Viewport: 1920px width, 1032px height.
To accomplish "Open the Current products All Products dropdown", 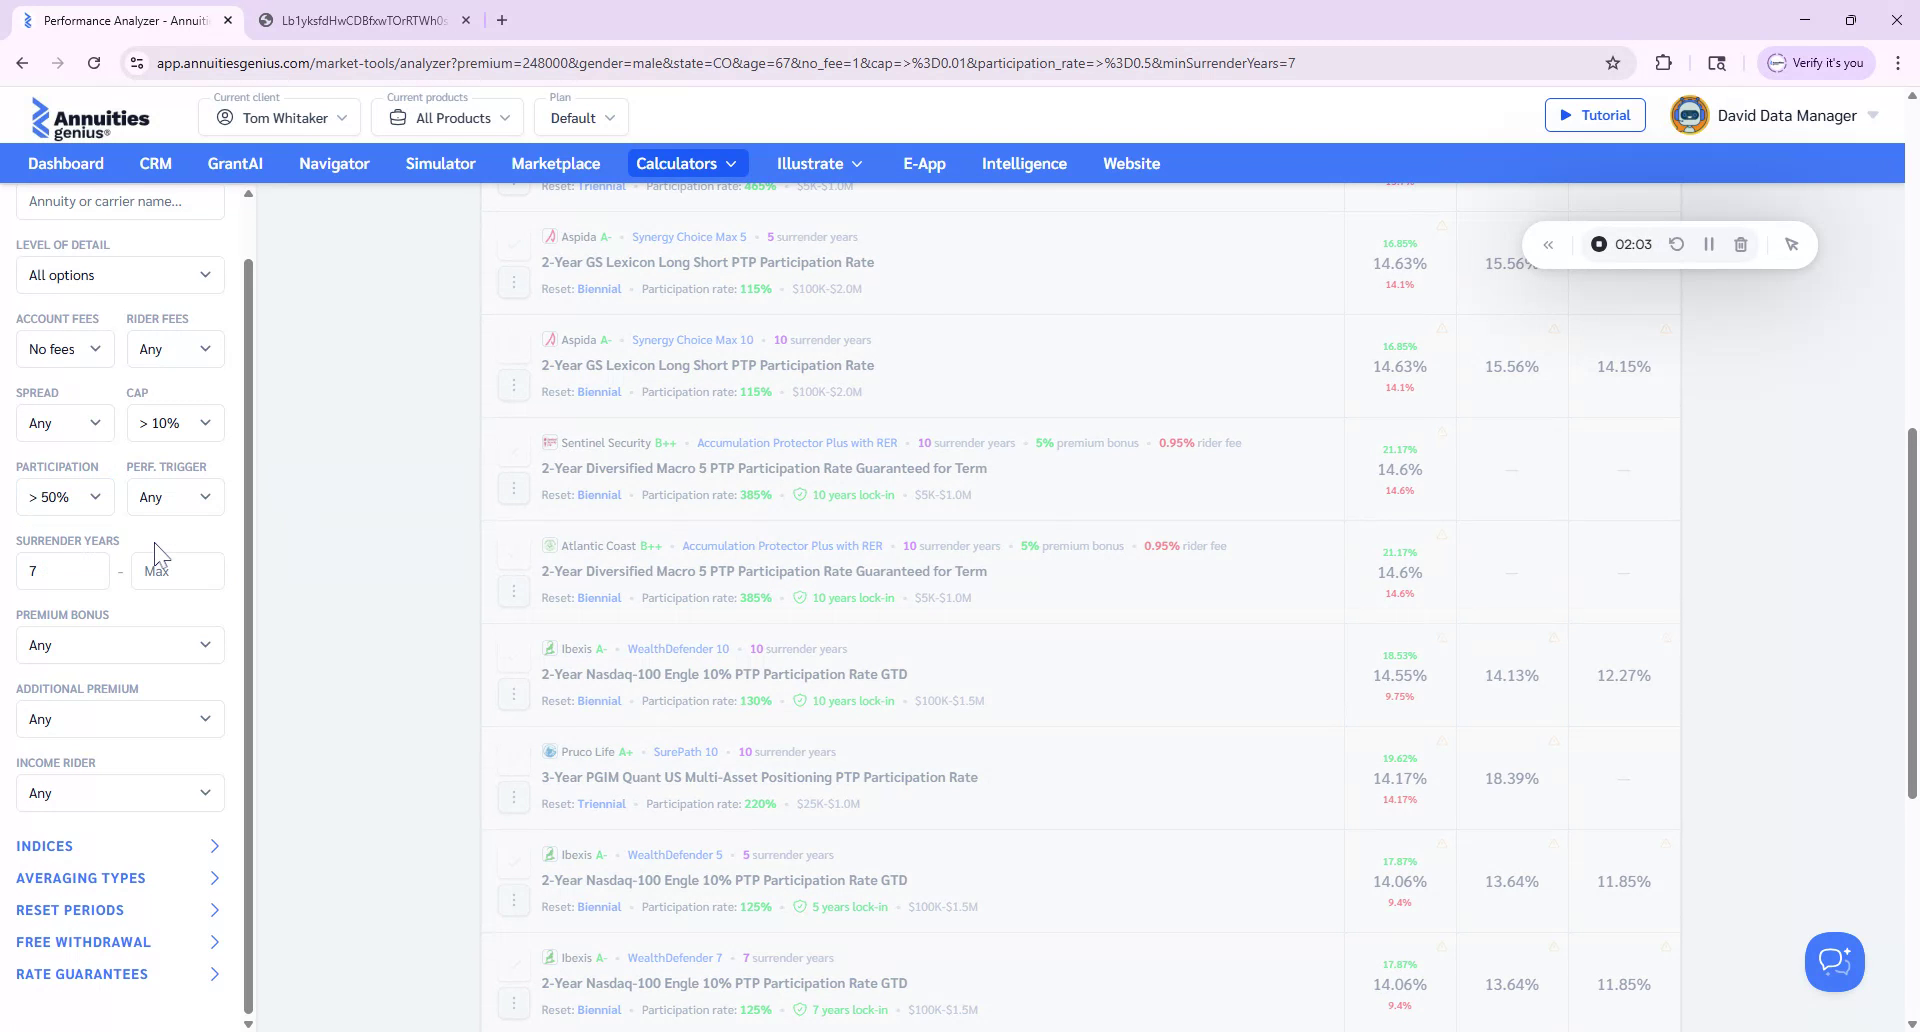I will click(x=447, y=117).
